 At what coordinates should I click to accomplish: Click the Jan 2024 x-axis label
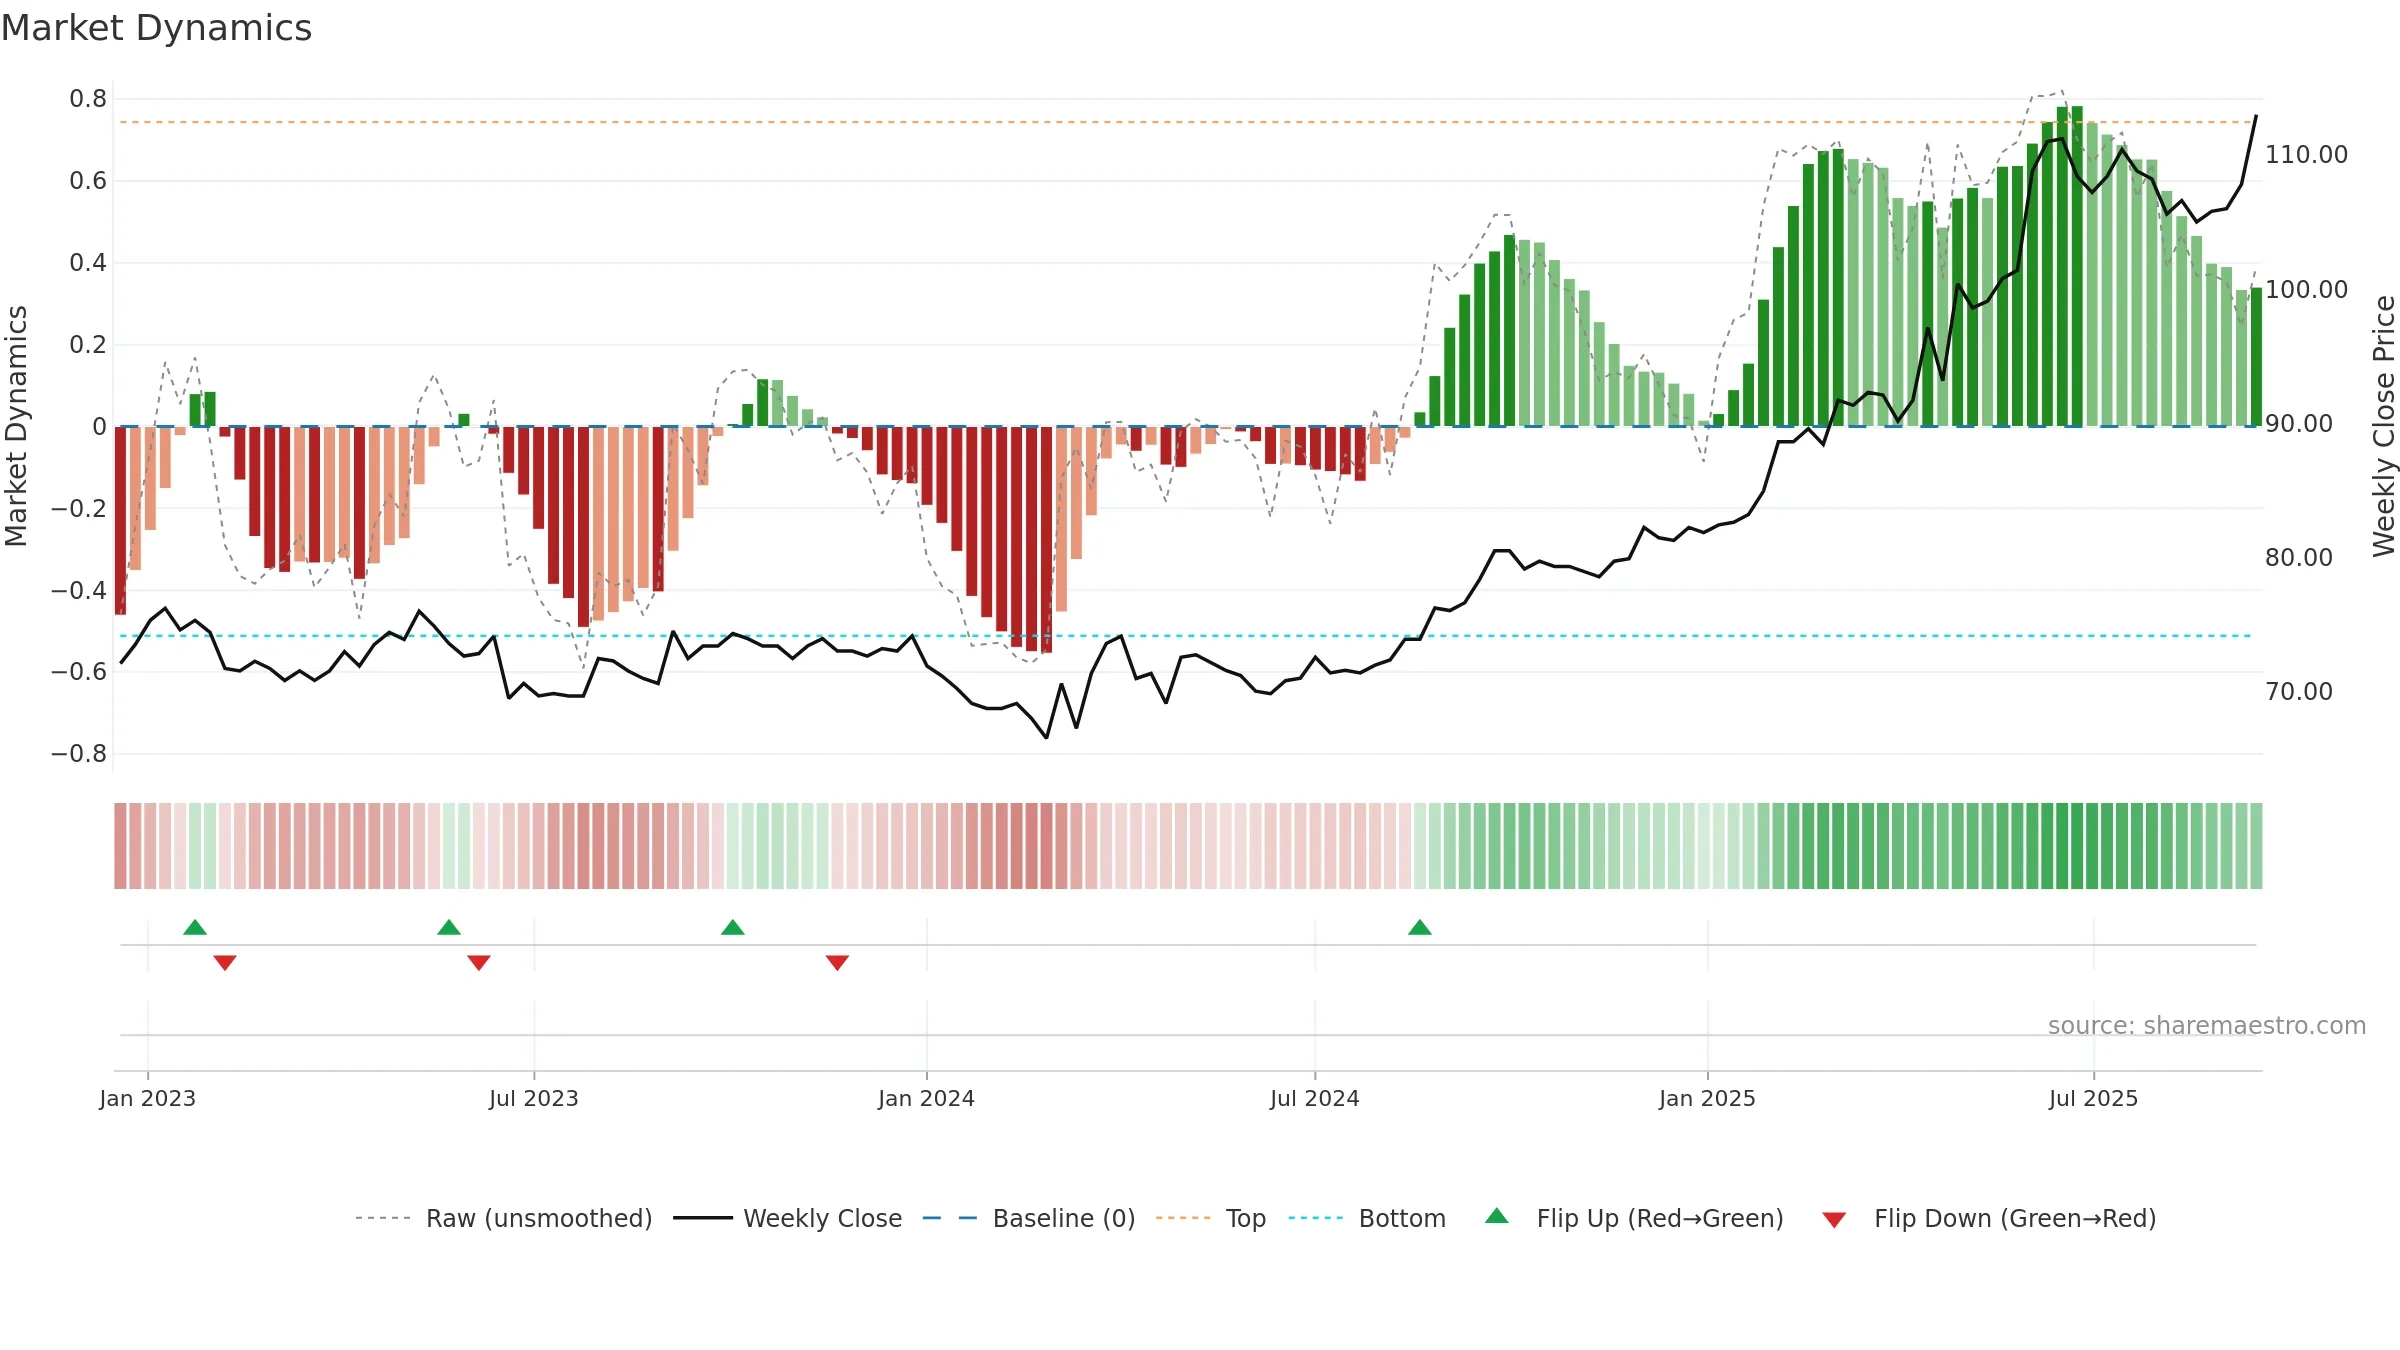click(x=927, y=1098)
